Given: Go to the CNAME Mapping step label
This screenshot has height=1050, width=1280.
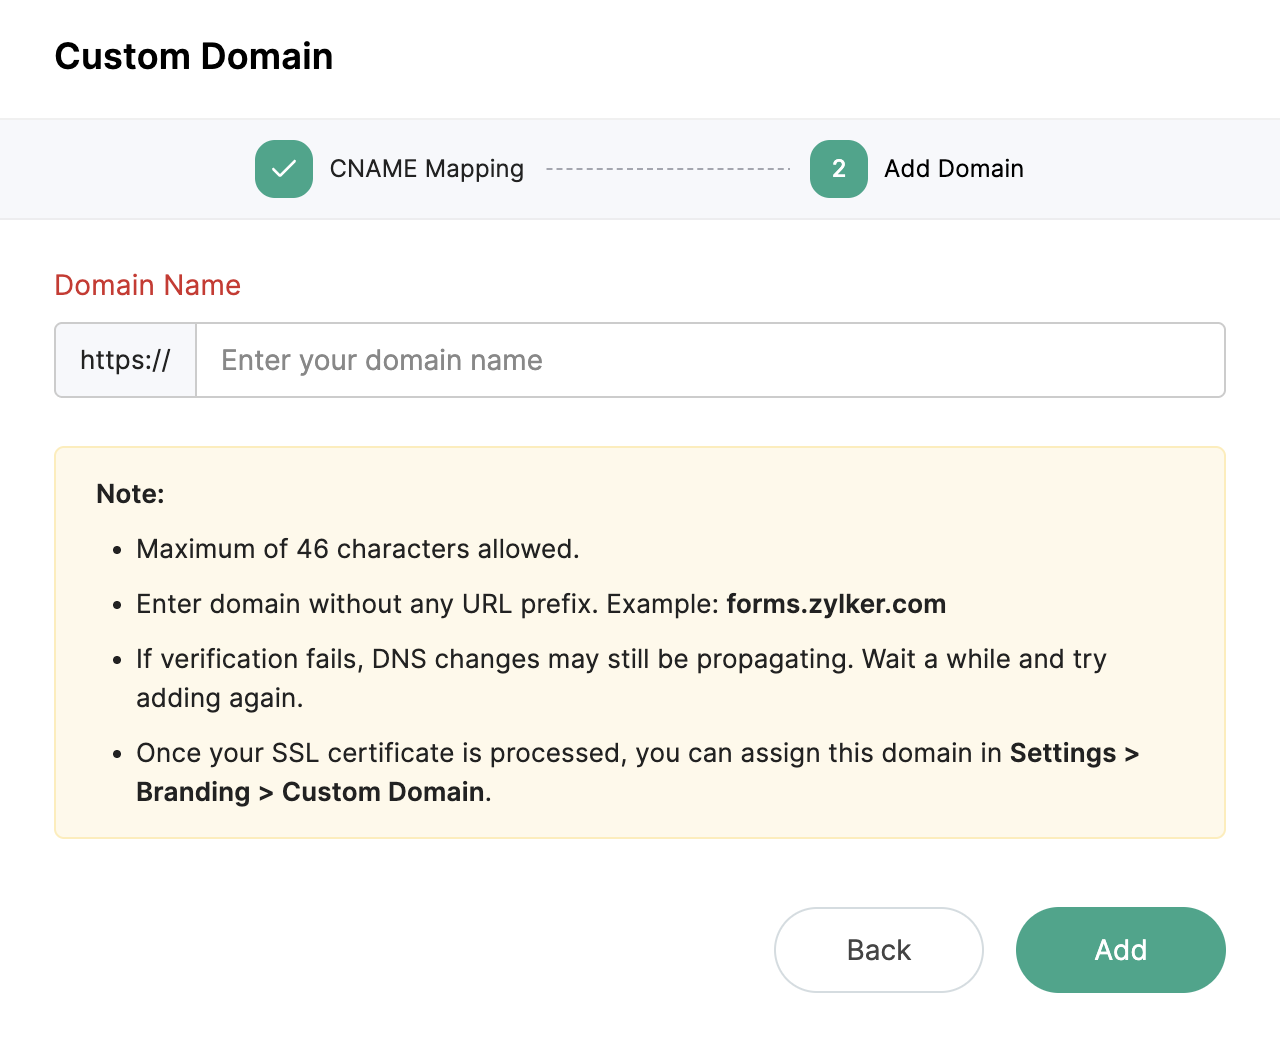Looking at the screenshot, I should pos(427,169).
